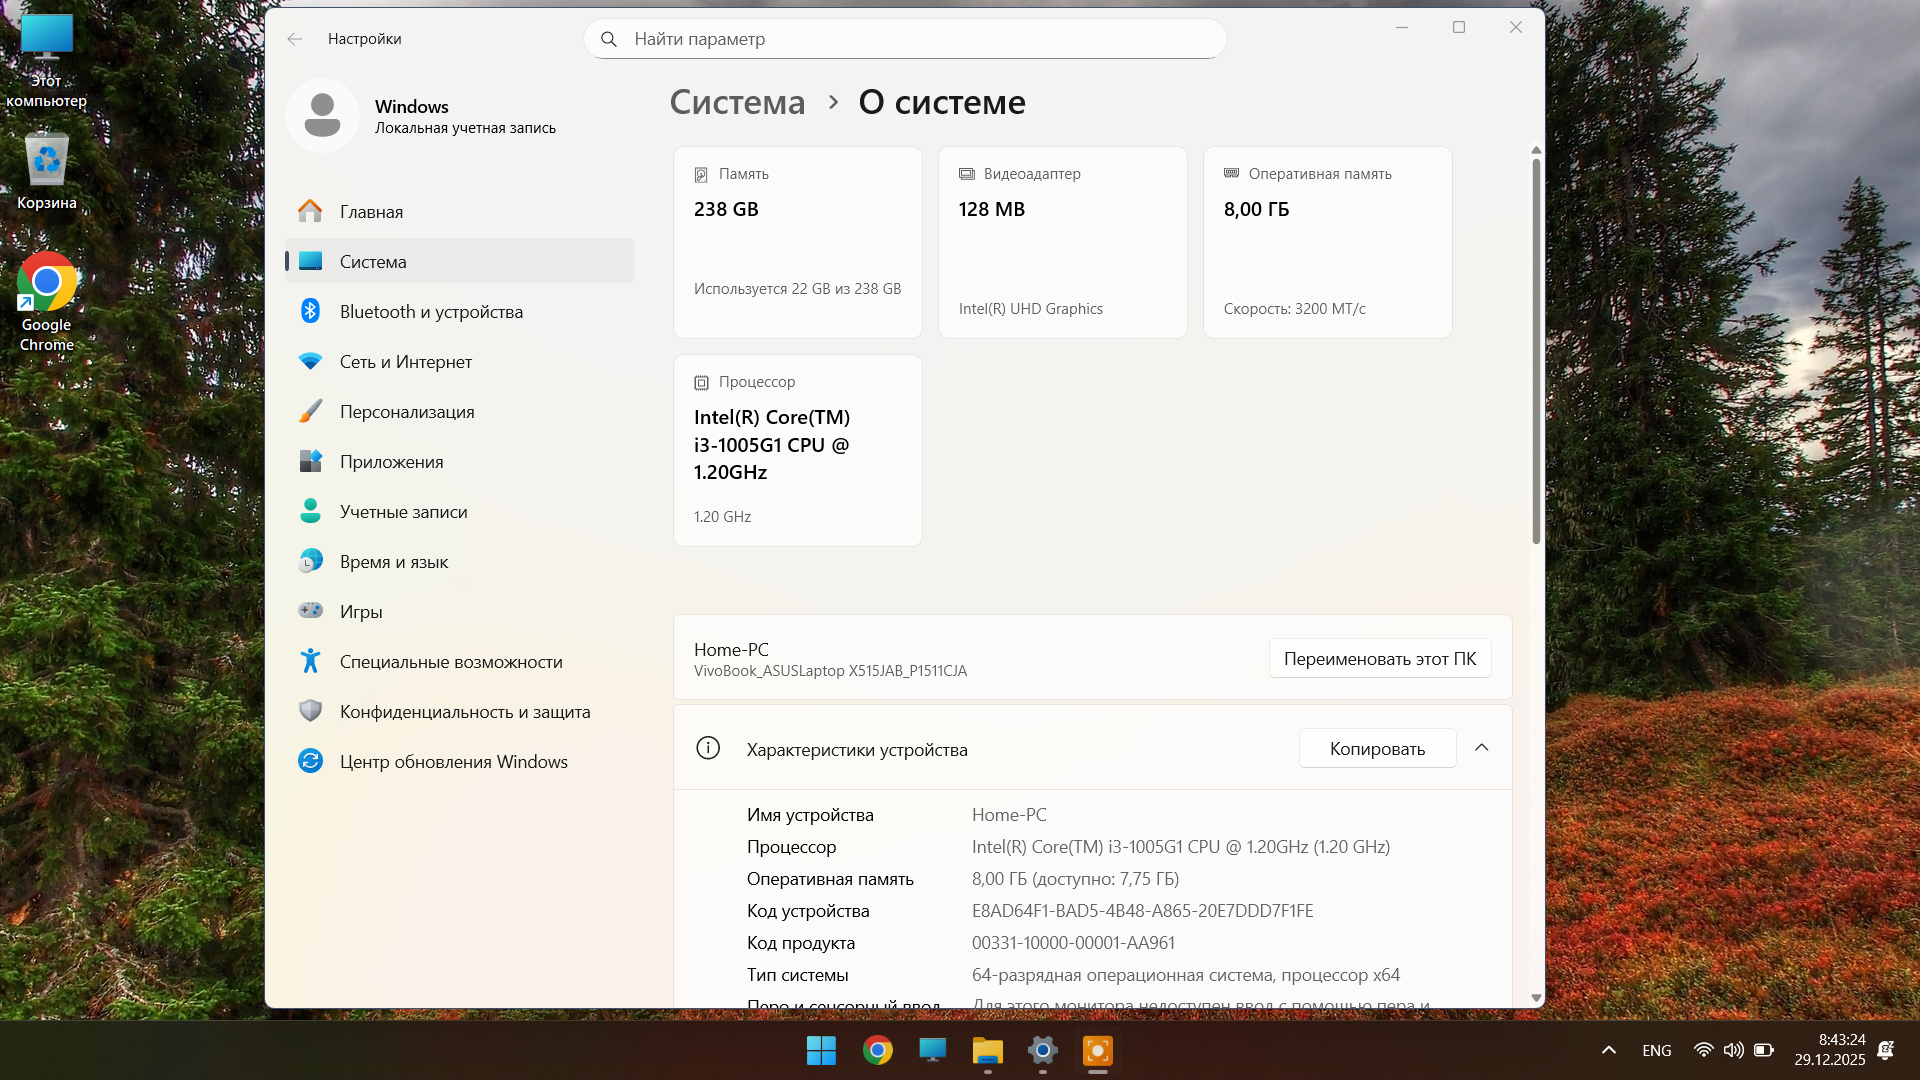This screenshot has height=1080, width=1920.
Task: Open Start menu from taskbar
Action: click(821, 1050)
